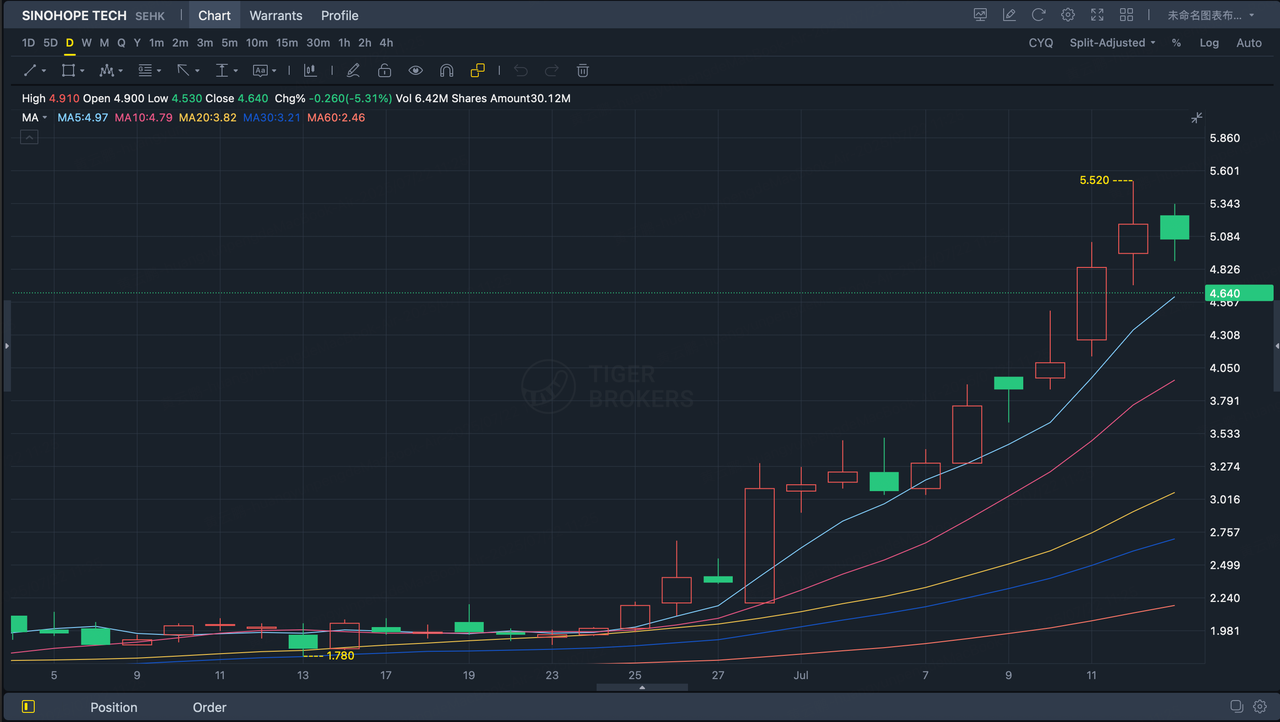Open chart settings gear
Viewport: 1280px width, 722px height.
tap(1068, 15)
